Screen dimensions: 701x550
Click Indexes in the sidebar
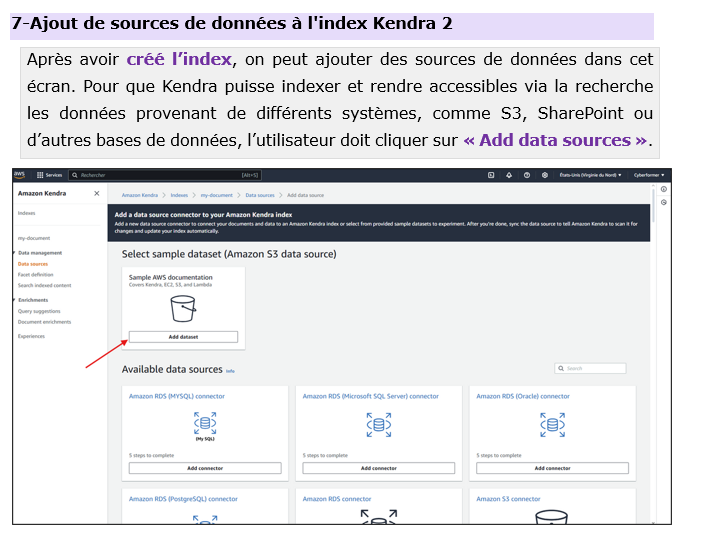(x=26, y=213)
